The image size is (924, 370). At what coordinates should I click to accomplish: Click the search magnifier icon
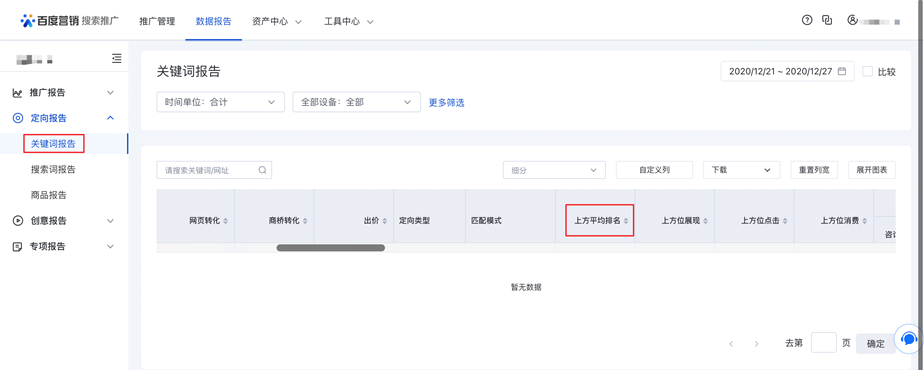[x=262, y=170]
